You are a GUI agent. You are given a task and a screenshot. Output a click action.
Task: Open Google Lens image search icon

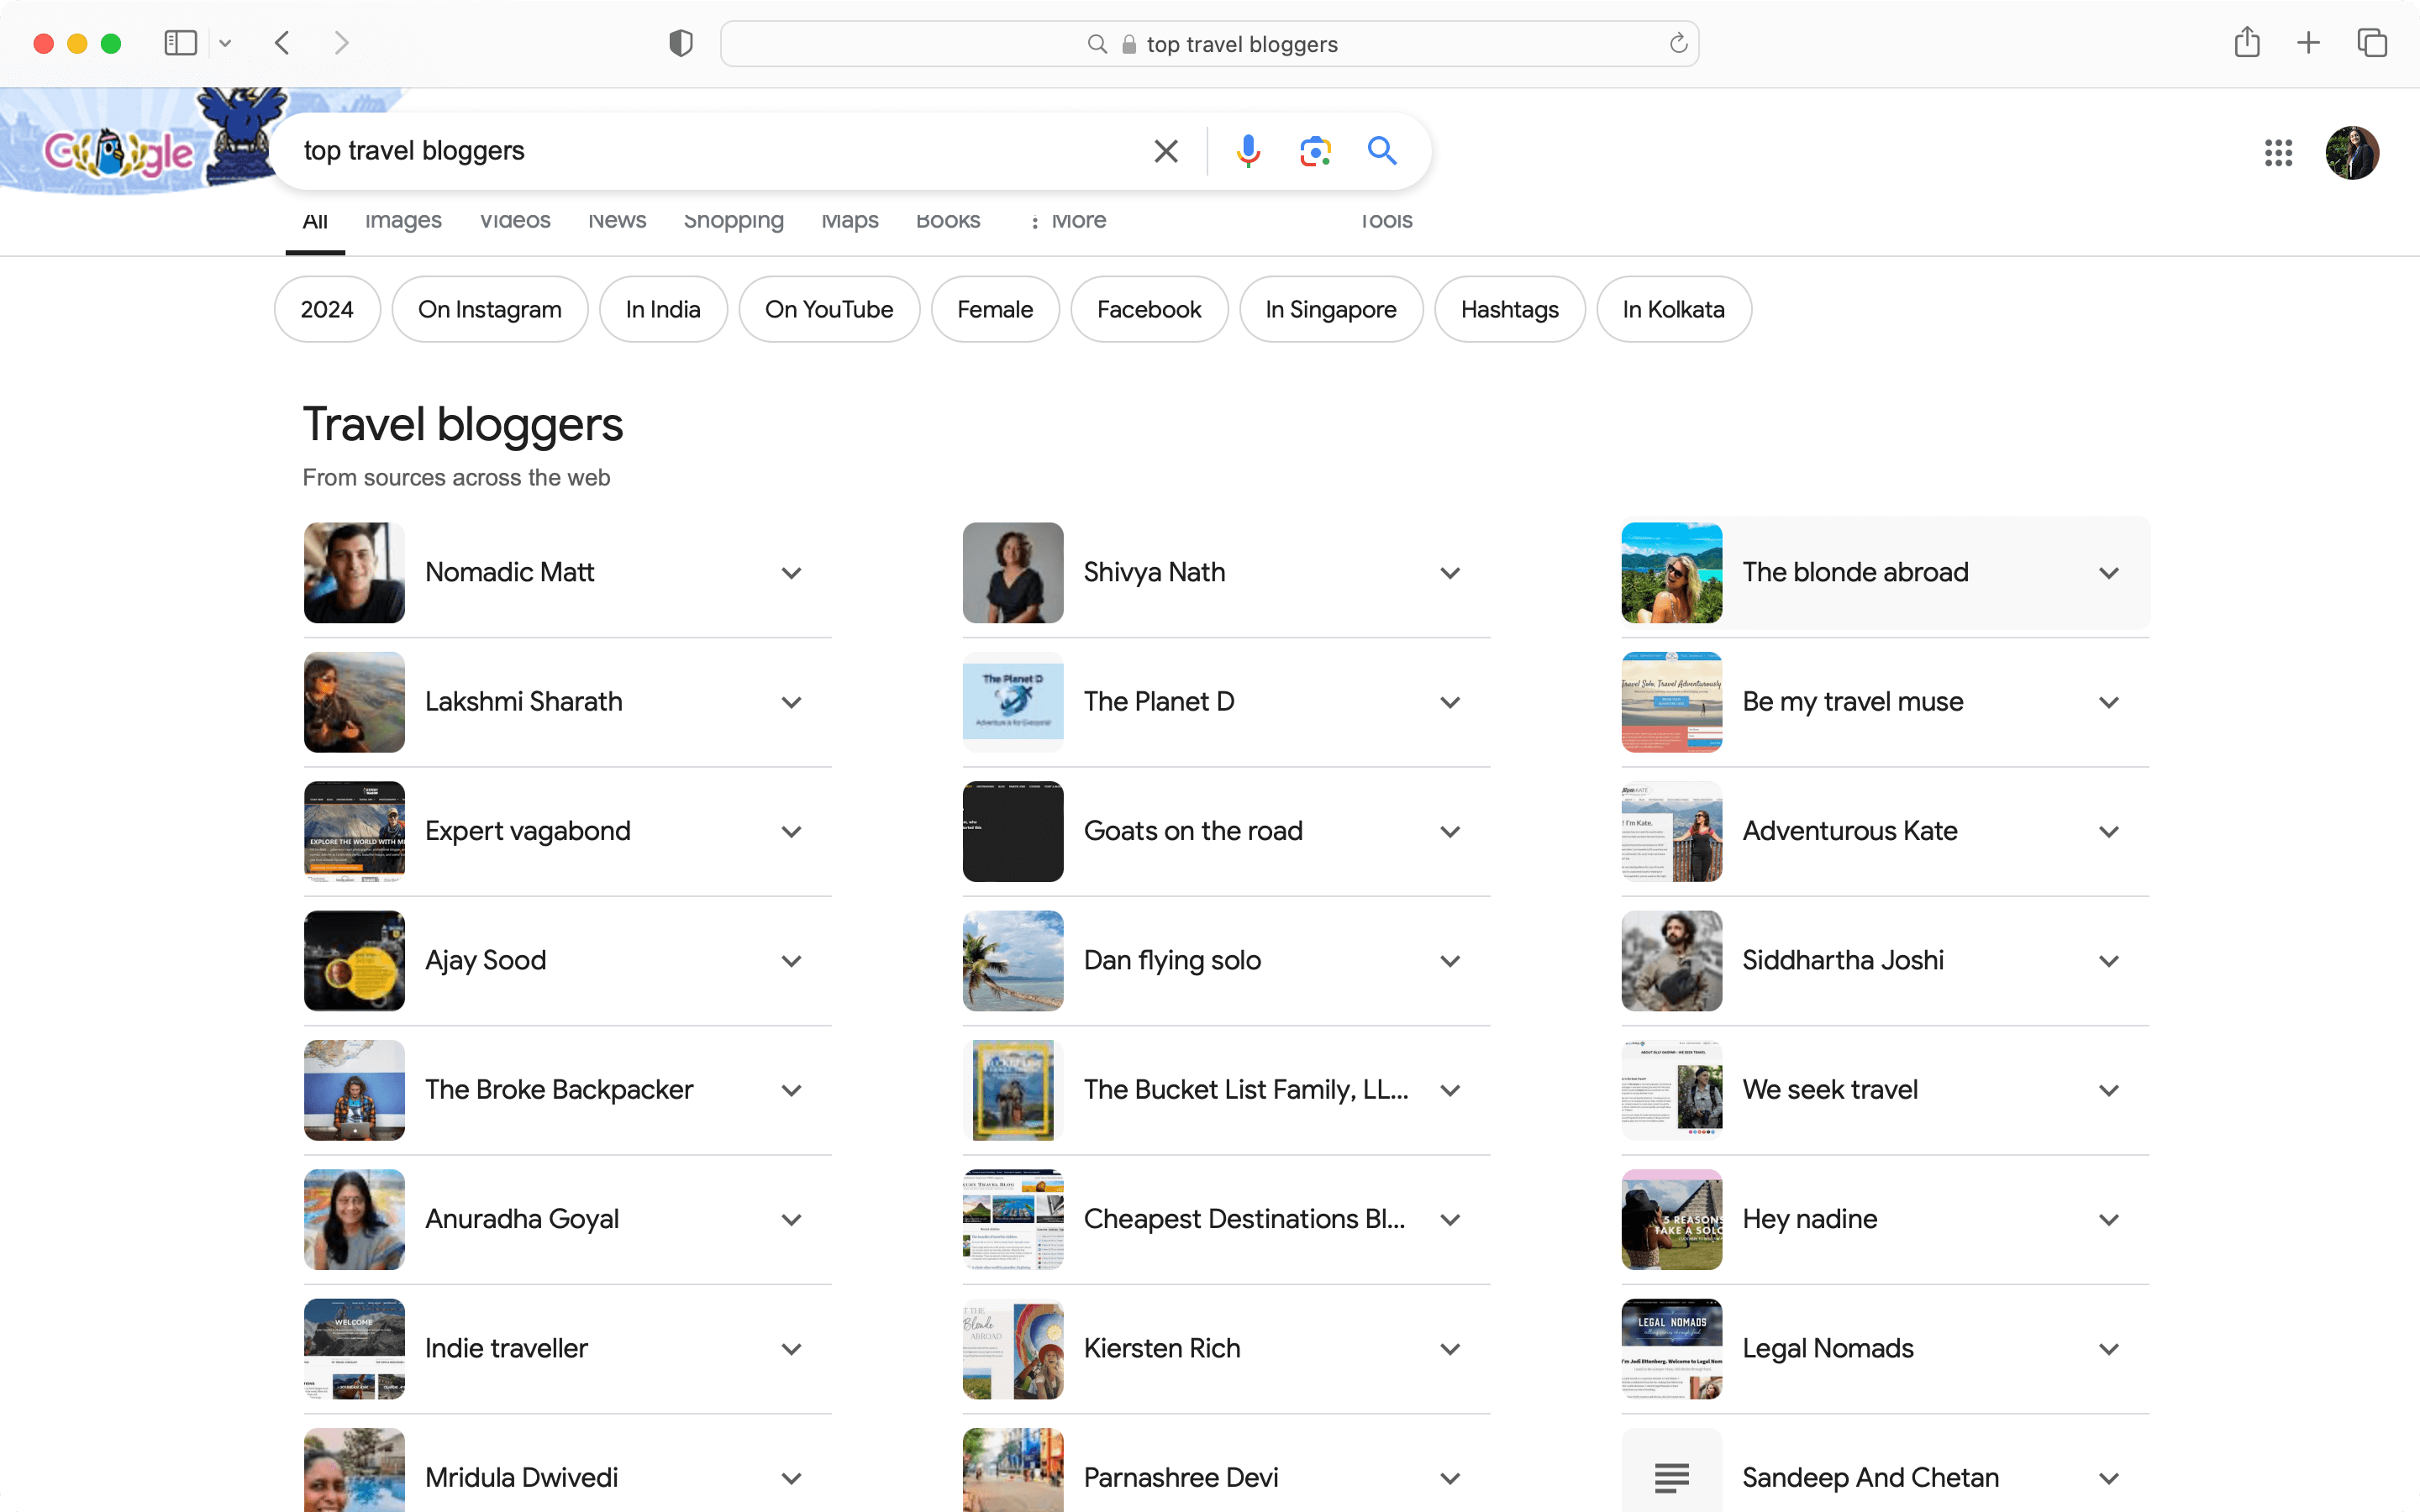pyautogui.click(x=1315, y=151)
